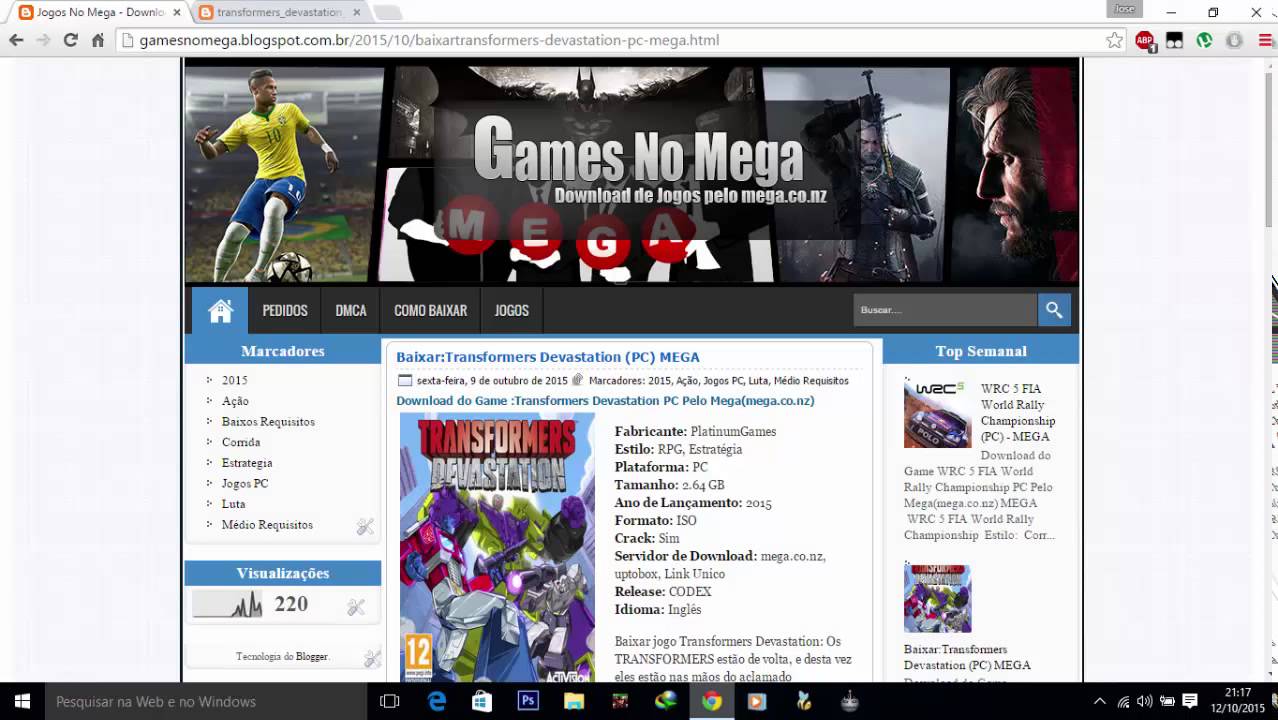Reload the current page
The width and height of the screenshot is (1278, 720).
coord(70,40)
